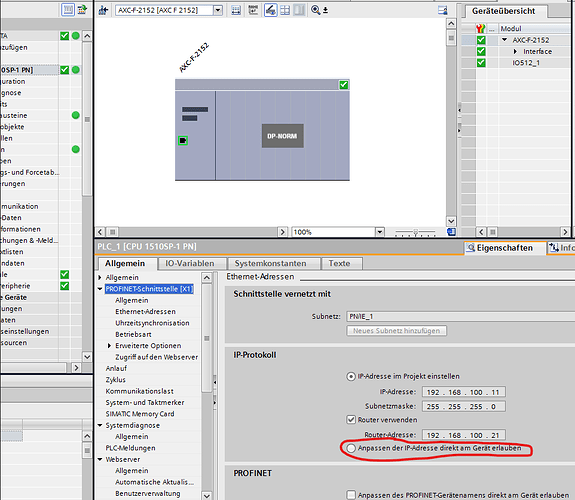Click the device labels toolbar icon after the dropdown
The height and width of the screenshot is (500, 575).
click(236, 10)
